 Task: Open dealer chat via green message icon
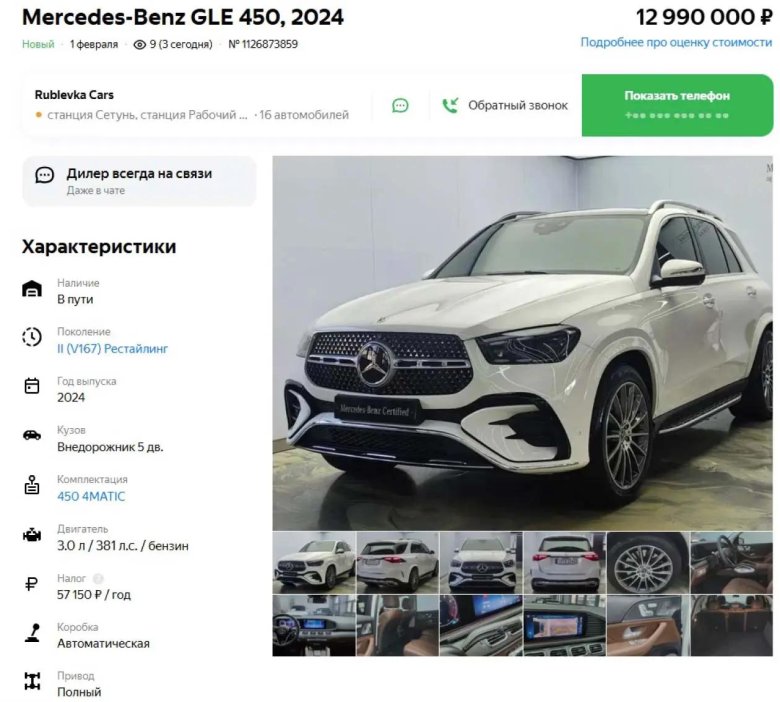pos(400,105)
